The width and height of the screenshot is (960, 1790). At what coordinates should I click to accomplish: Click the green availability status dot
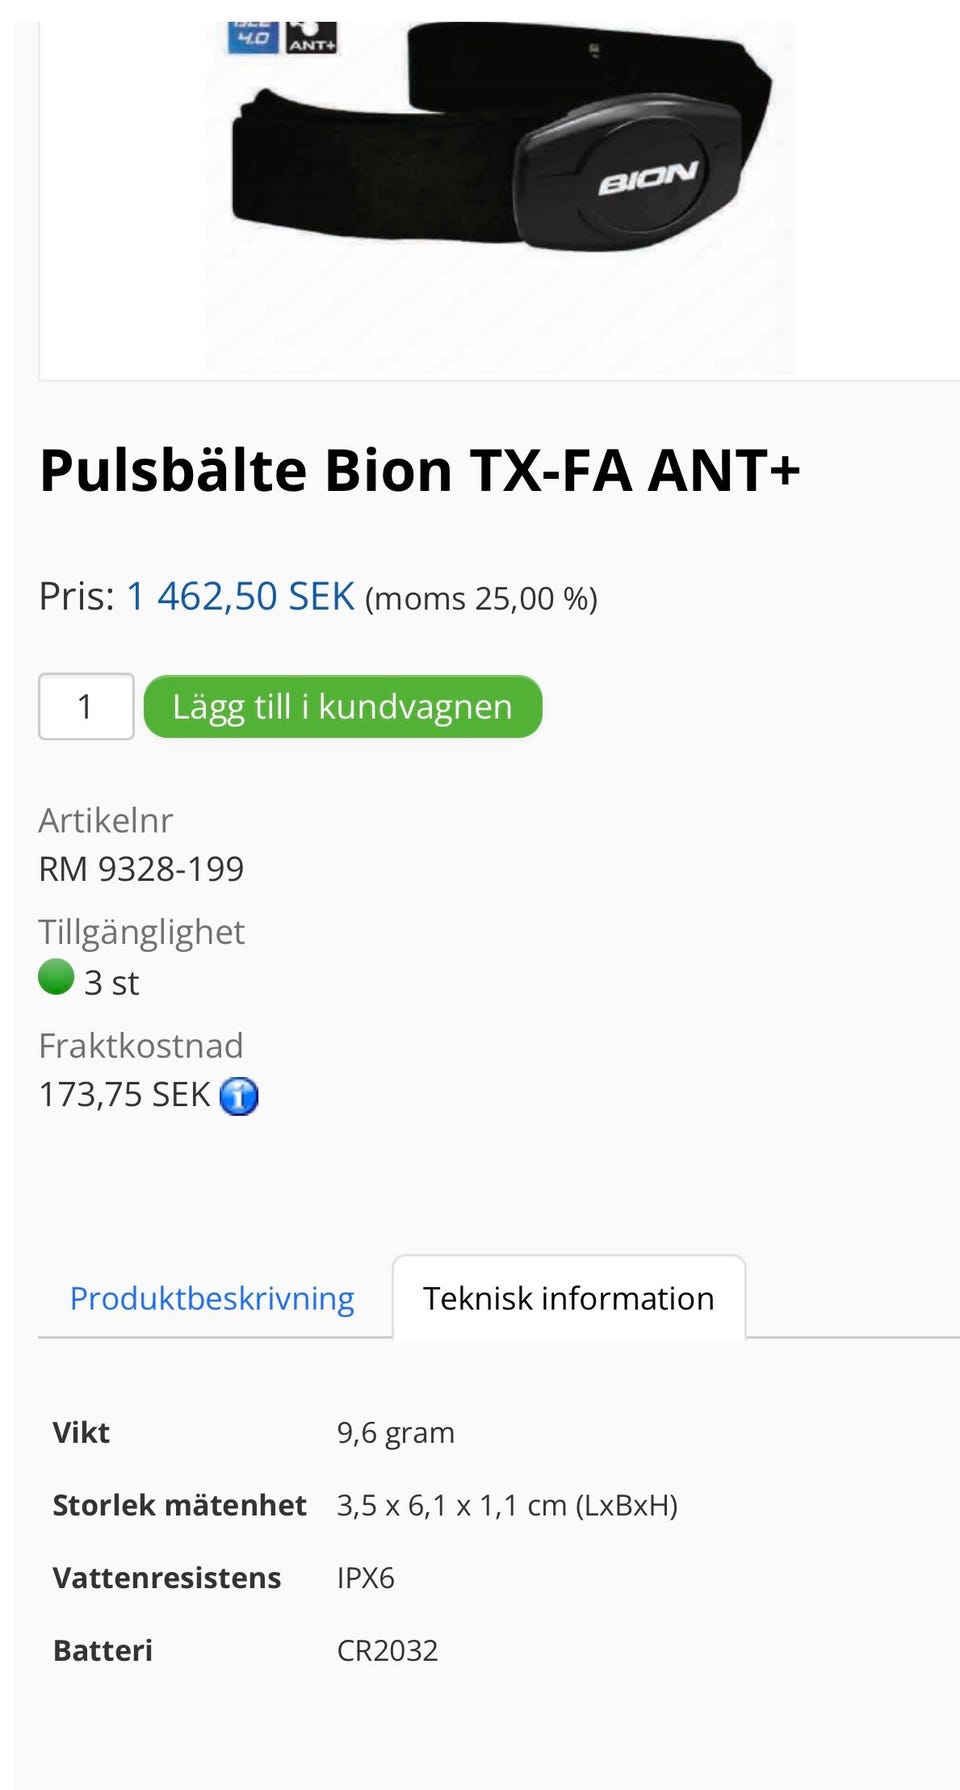click(x=56, y=977)
